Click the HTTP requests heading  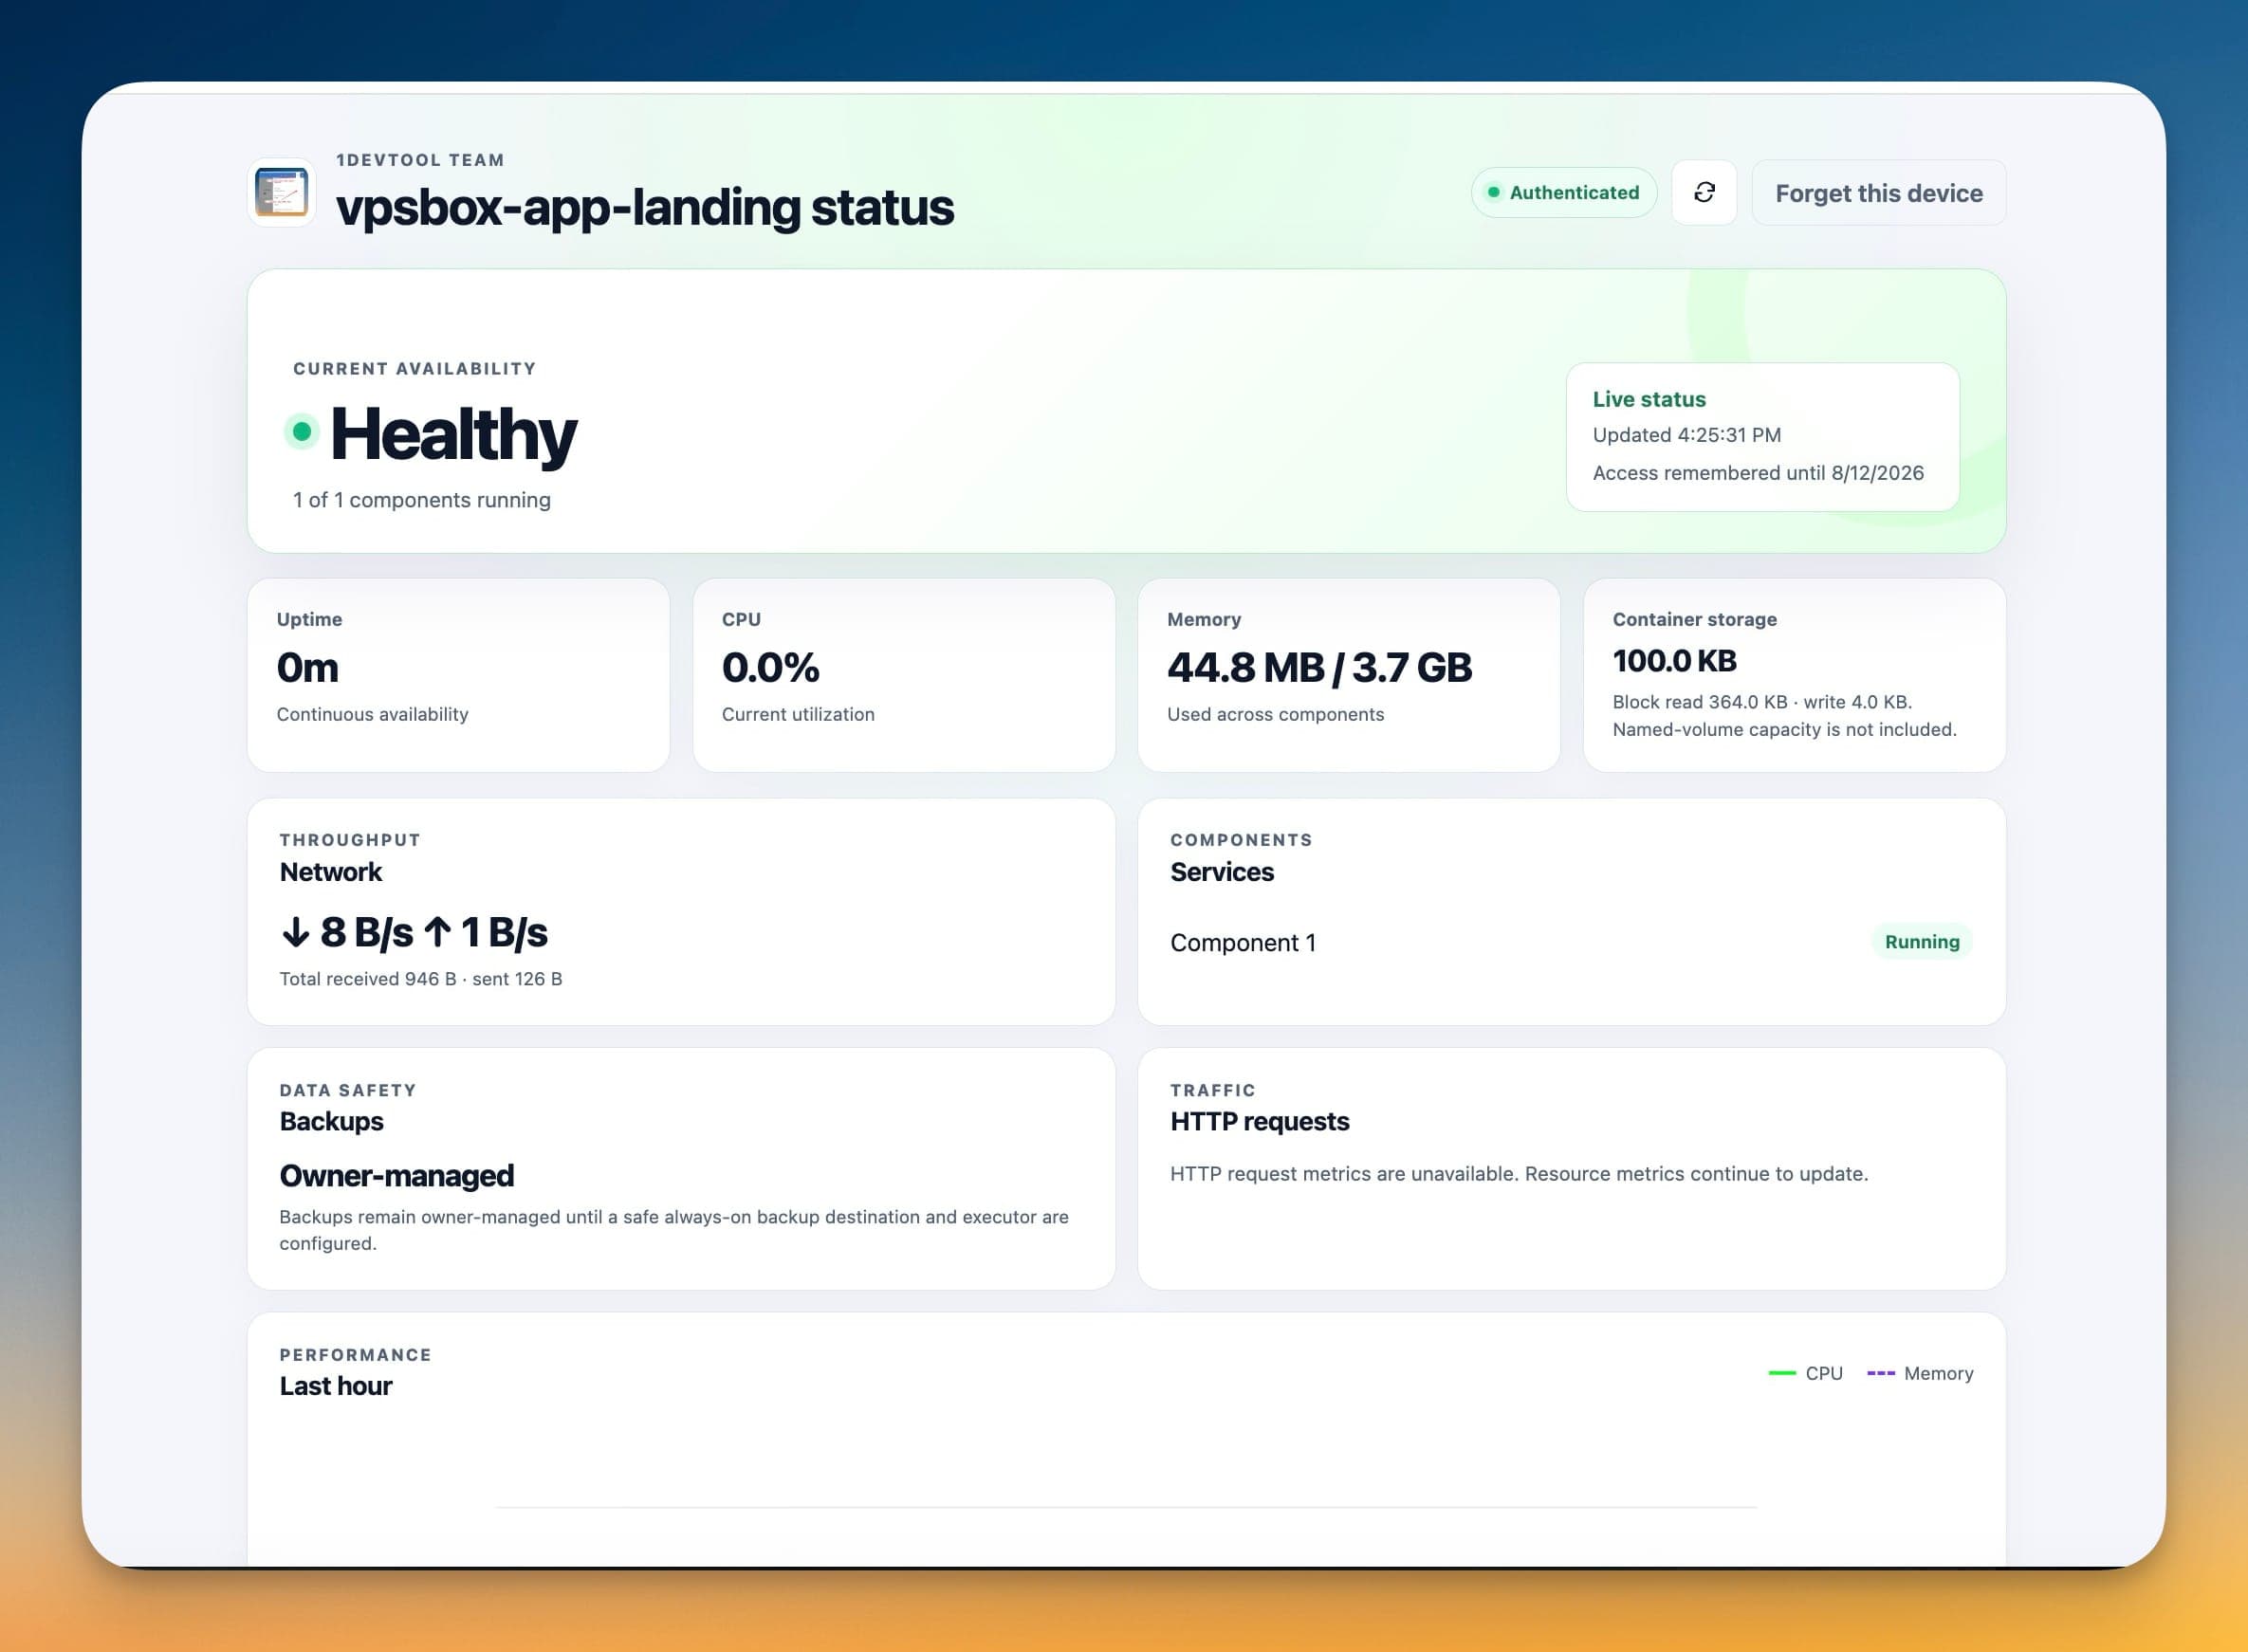click(1259, 1121)
